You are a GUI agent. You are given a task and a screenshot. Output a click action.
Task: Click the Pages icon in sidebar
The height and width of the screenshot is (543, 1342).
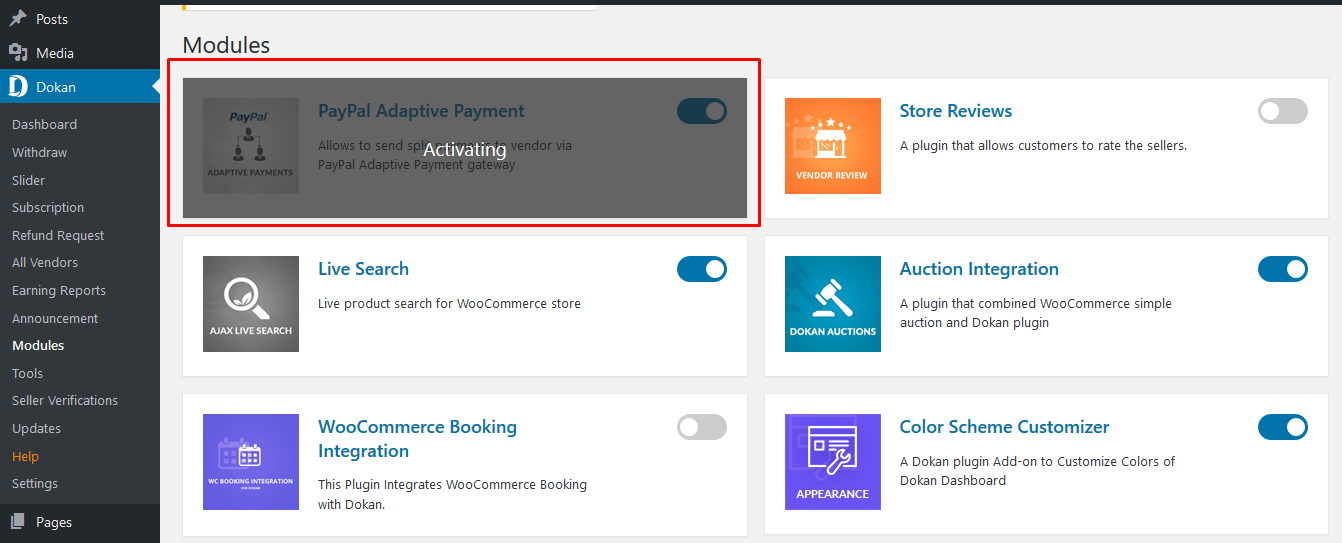pyautogui.click(x=18, y=522)
